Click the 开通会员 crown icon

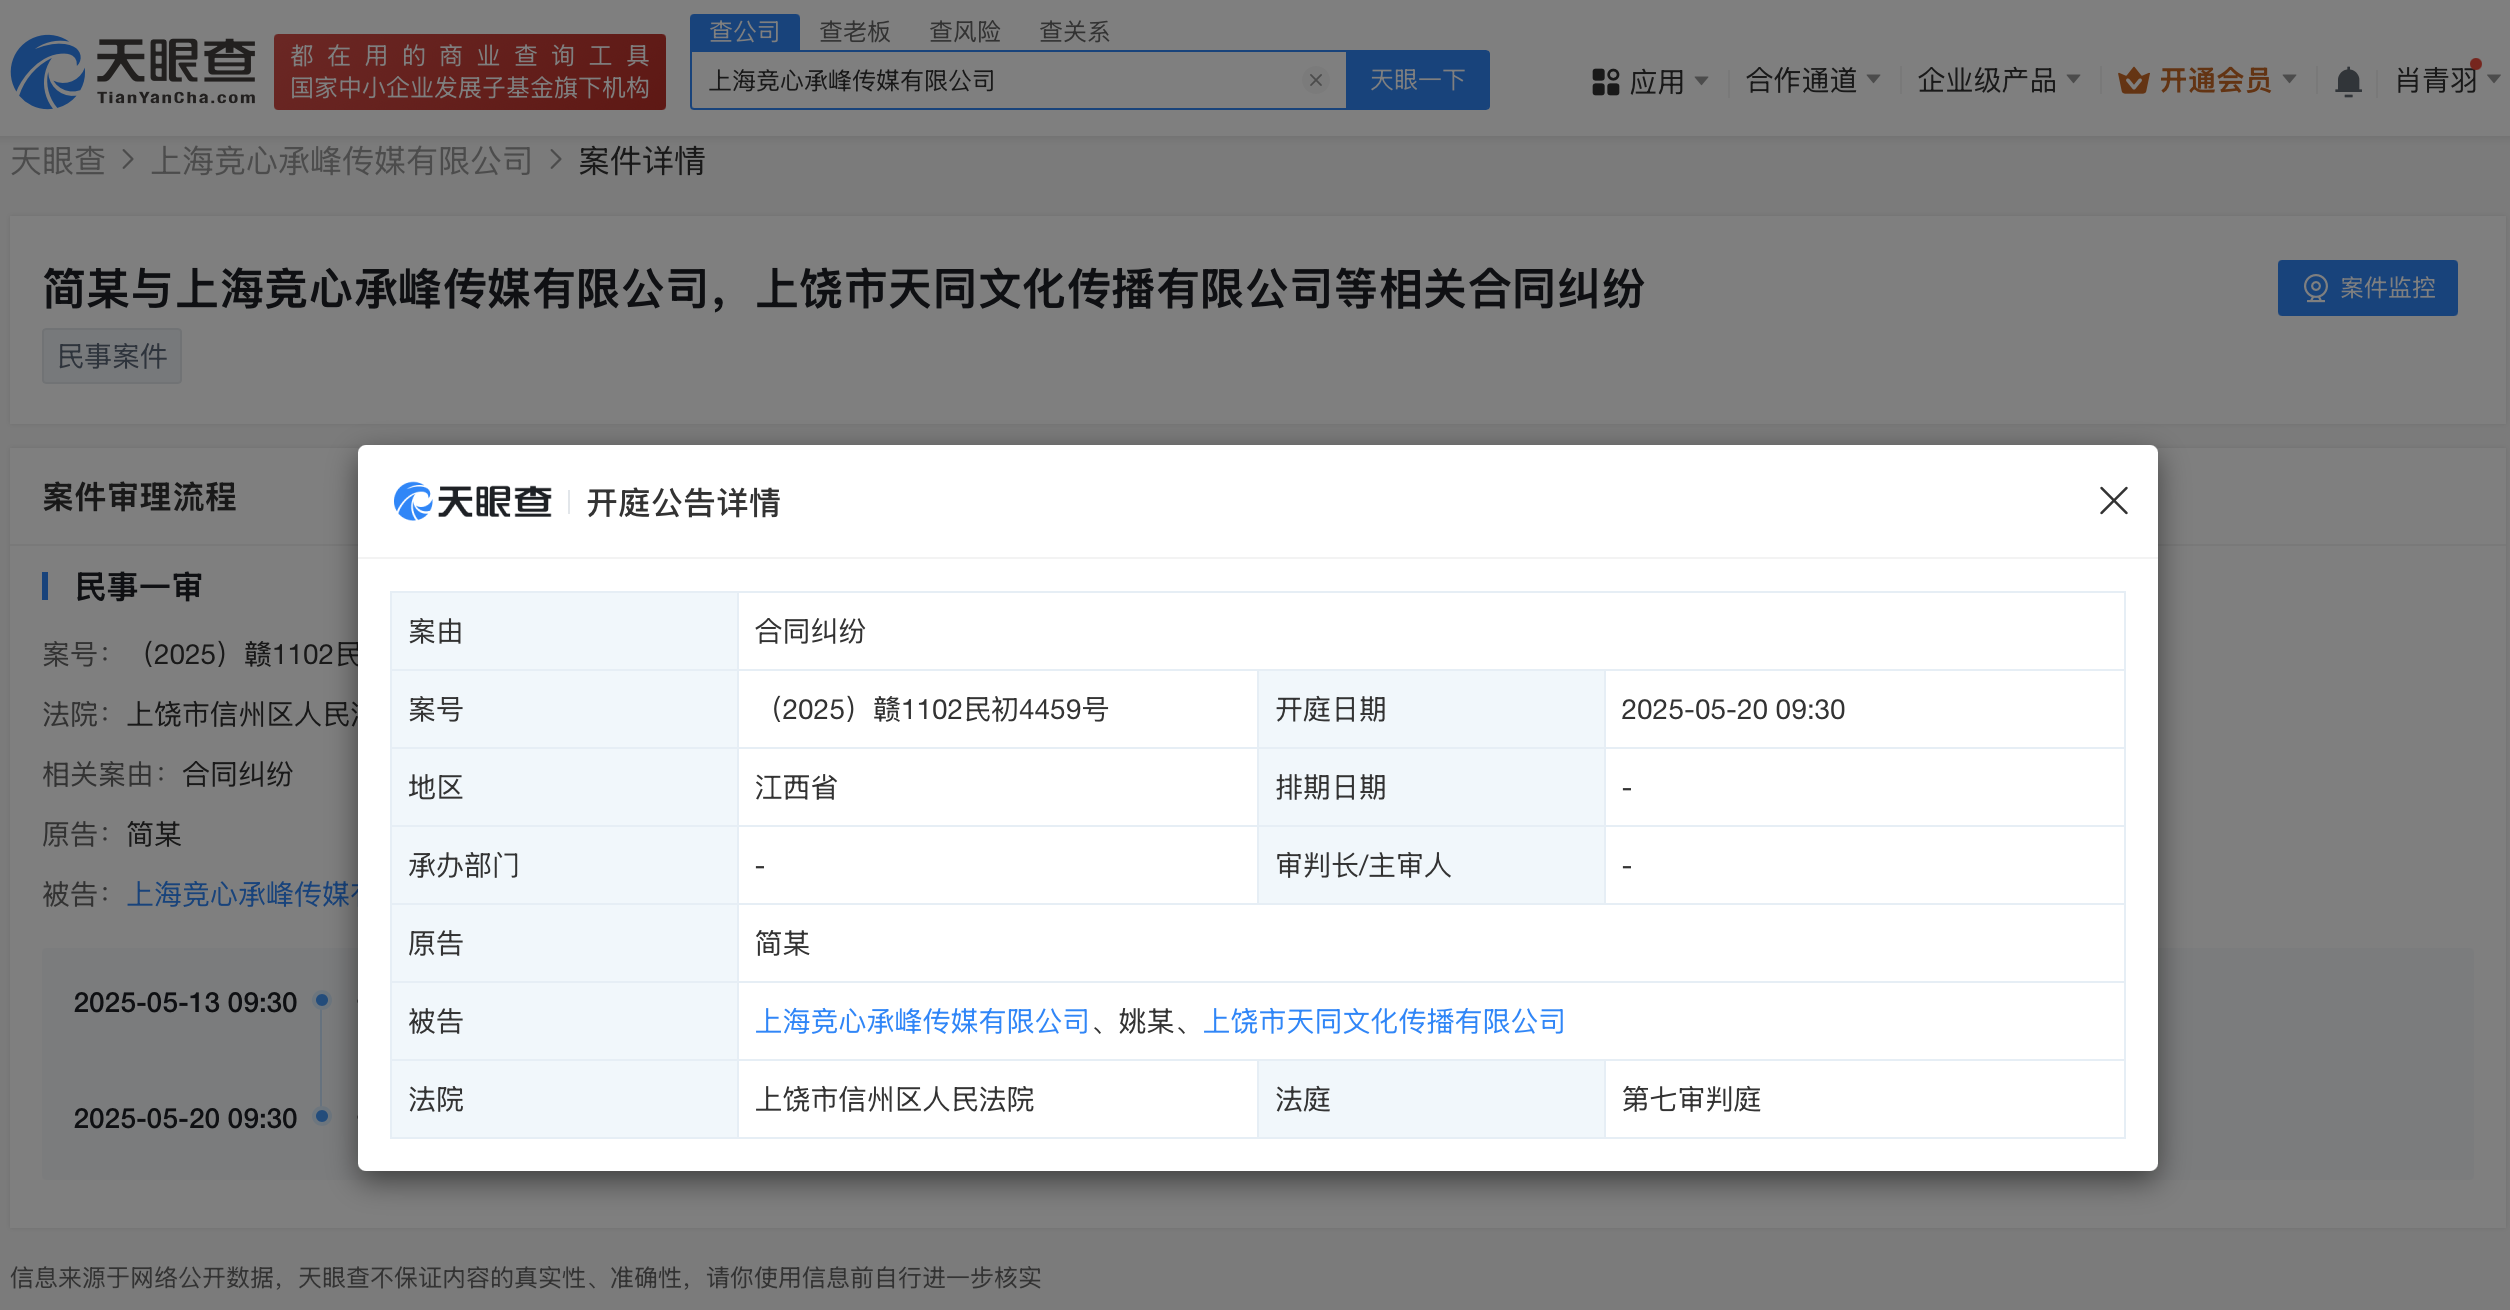pos(2133,81)
